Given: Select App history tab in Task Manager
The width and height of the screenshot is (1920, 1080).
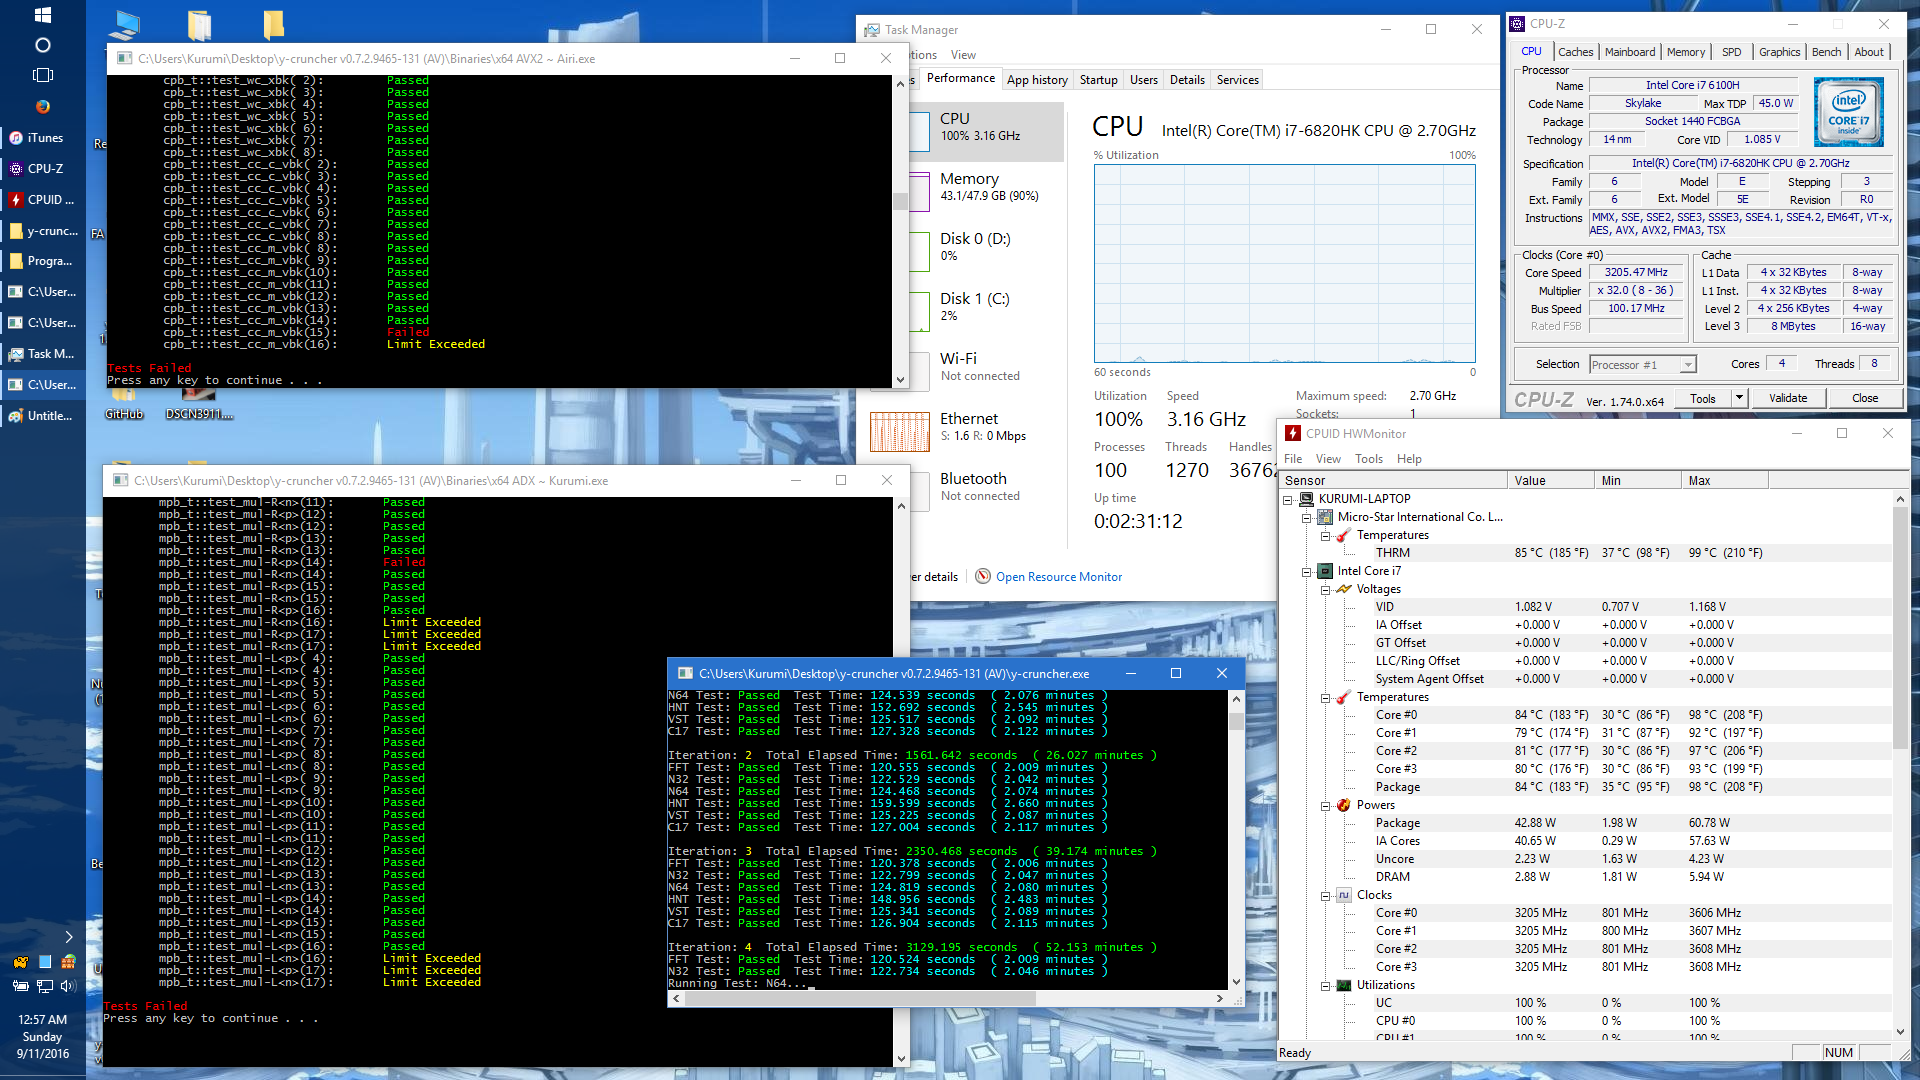Looking at the screenshot, I should [1037, 80].
